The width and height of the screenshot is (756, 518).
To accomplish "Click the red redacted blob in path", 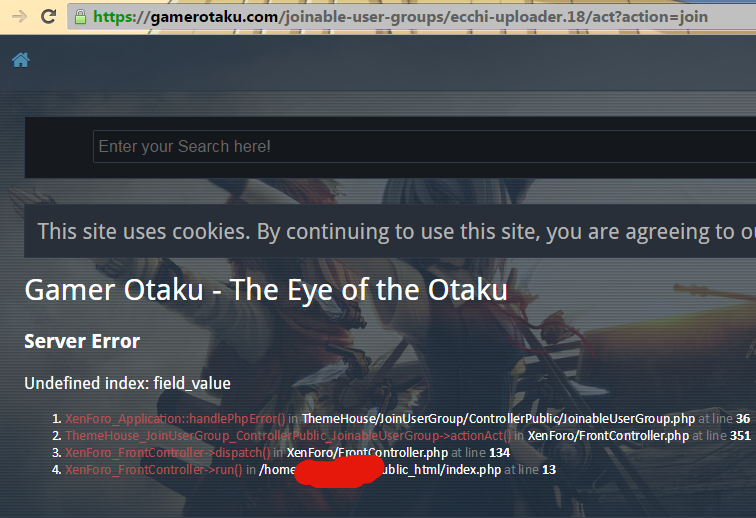I will click(338, 470).
